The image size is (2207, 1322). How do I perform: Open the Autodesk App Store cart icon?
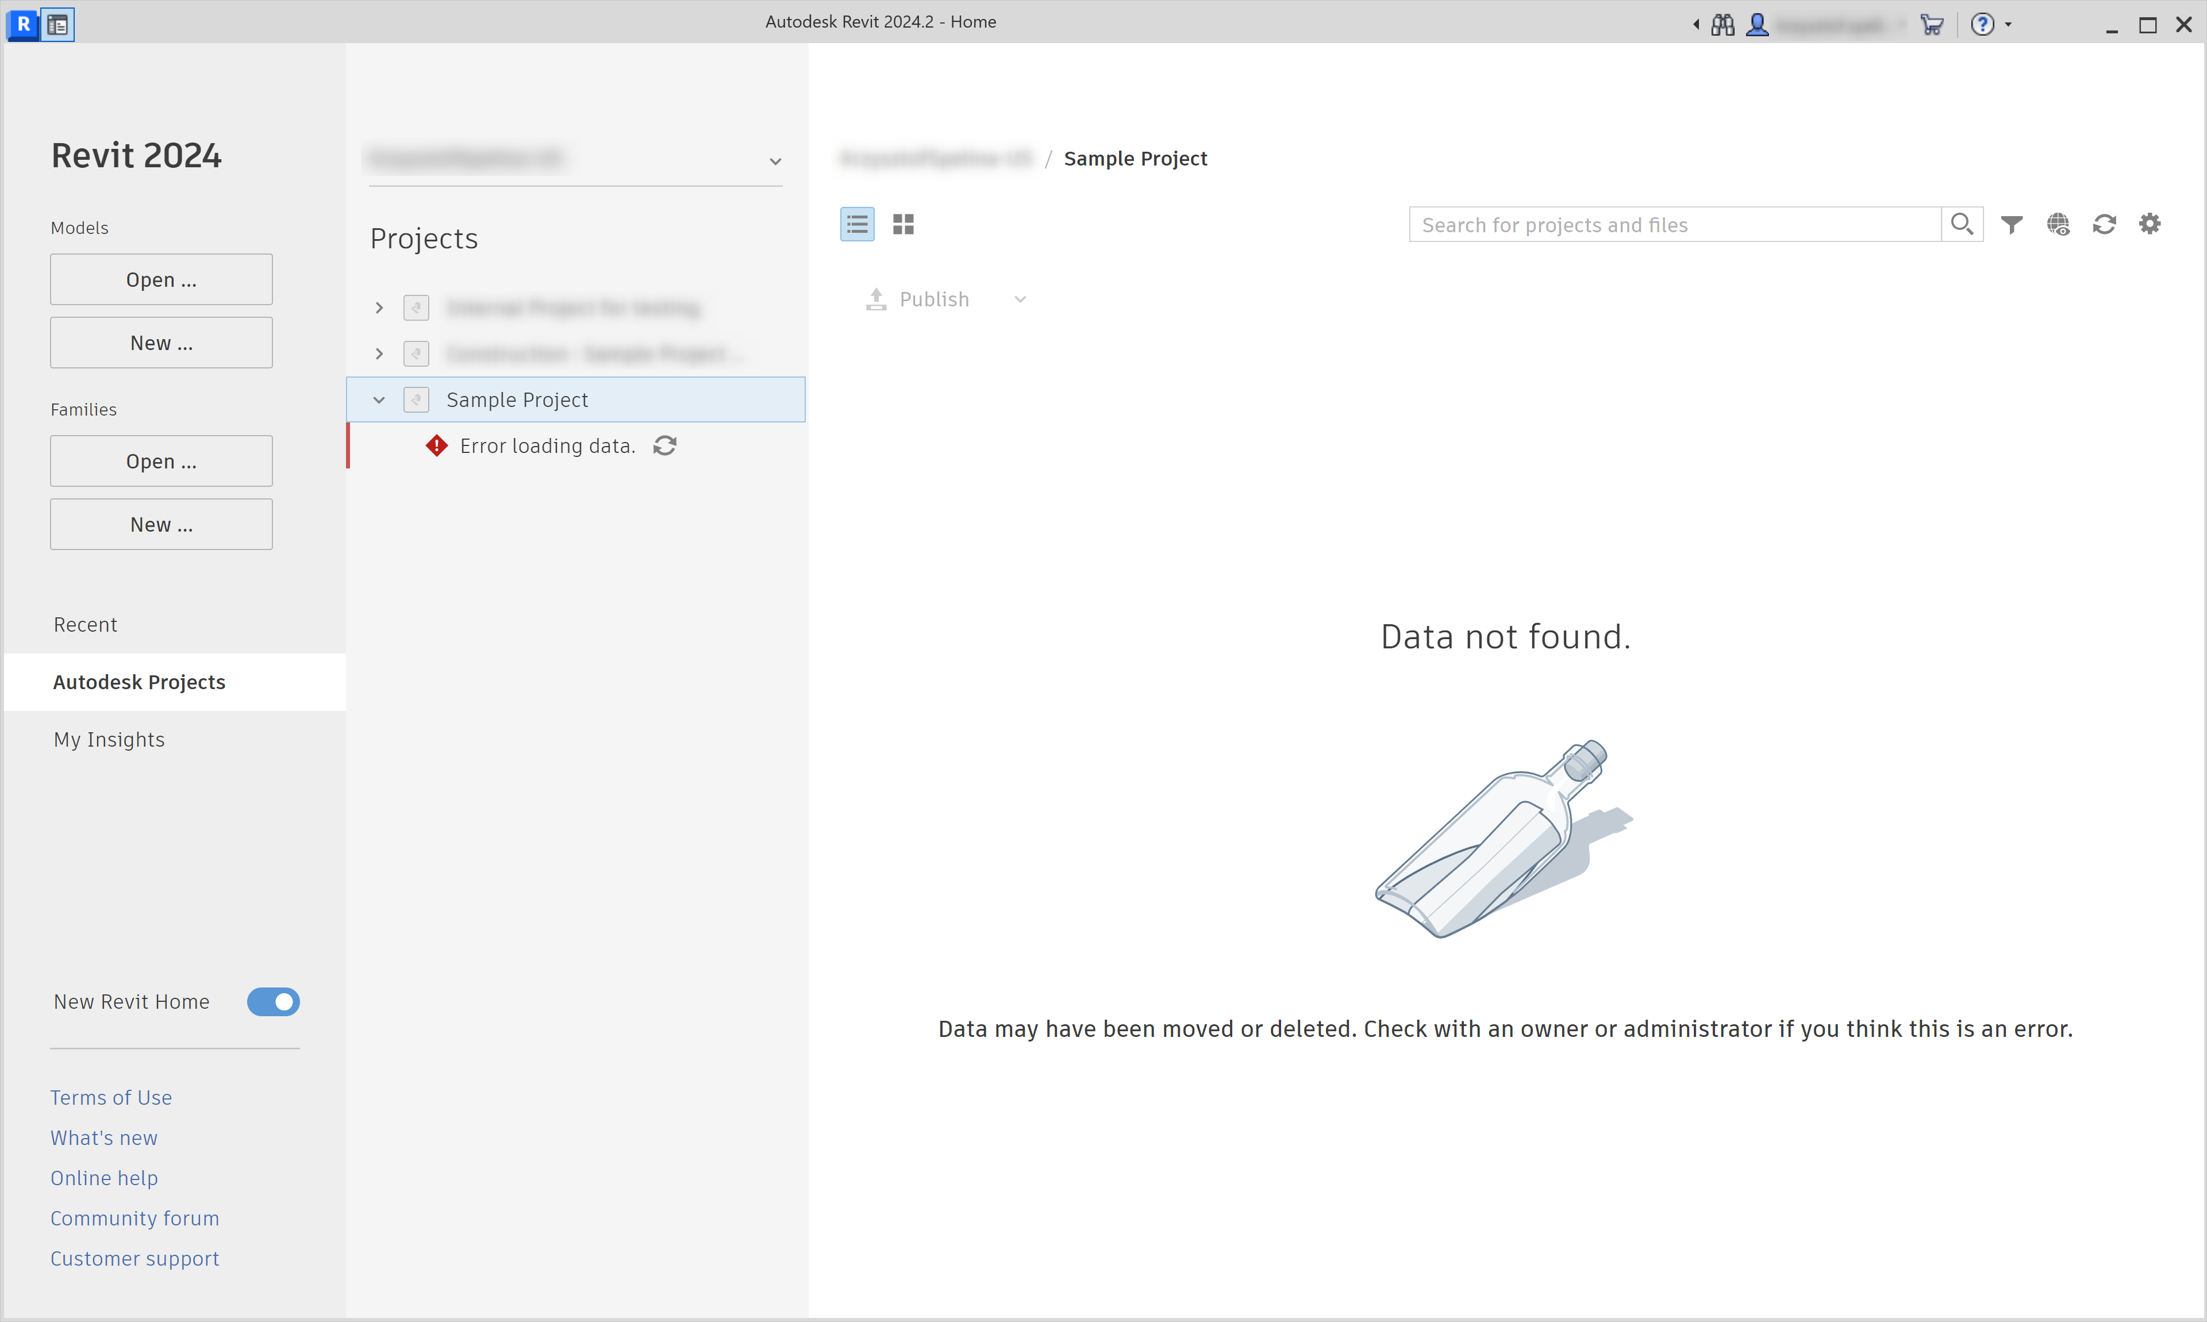(x=1932, y=24)
